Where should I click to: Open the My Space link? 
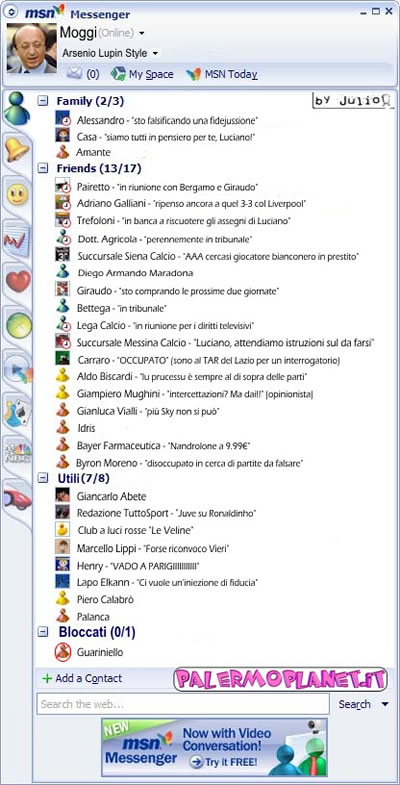pyautogui.click(x=151, y=74)
